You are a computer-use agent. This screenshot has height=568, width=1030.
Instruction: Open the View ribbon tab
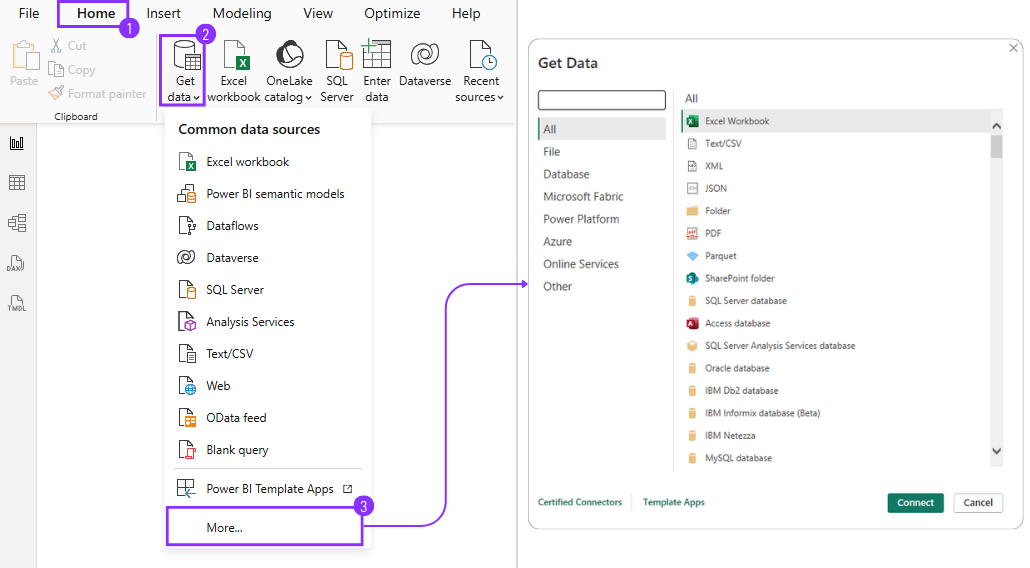tap(318, 13)
